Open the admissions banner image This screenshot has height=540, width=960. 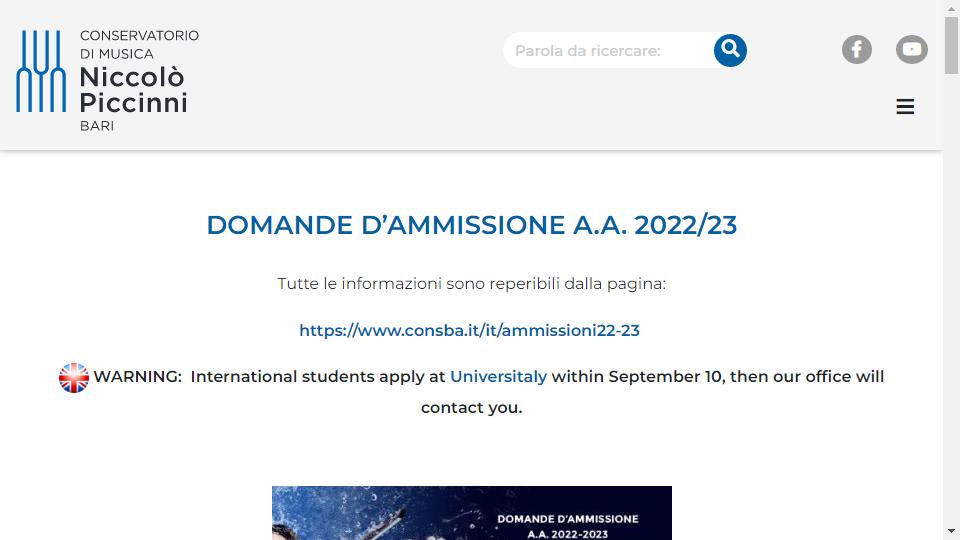[x=471, y=513]
